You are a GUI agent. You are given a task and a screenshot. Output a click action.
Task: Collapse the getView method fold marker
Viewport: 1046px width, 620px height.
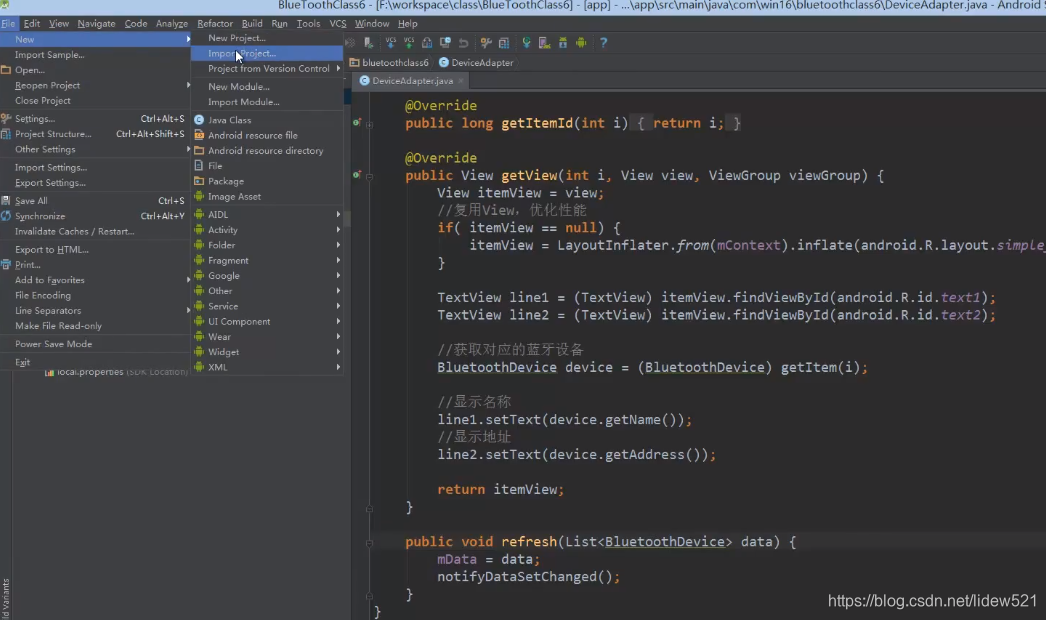(x=369, y=176)
